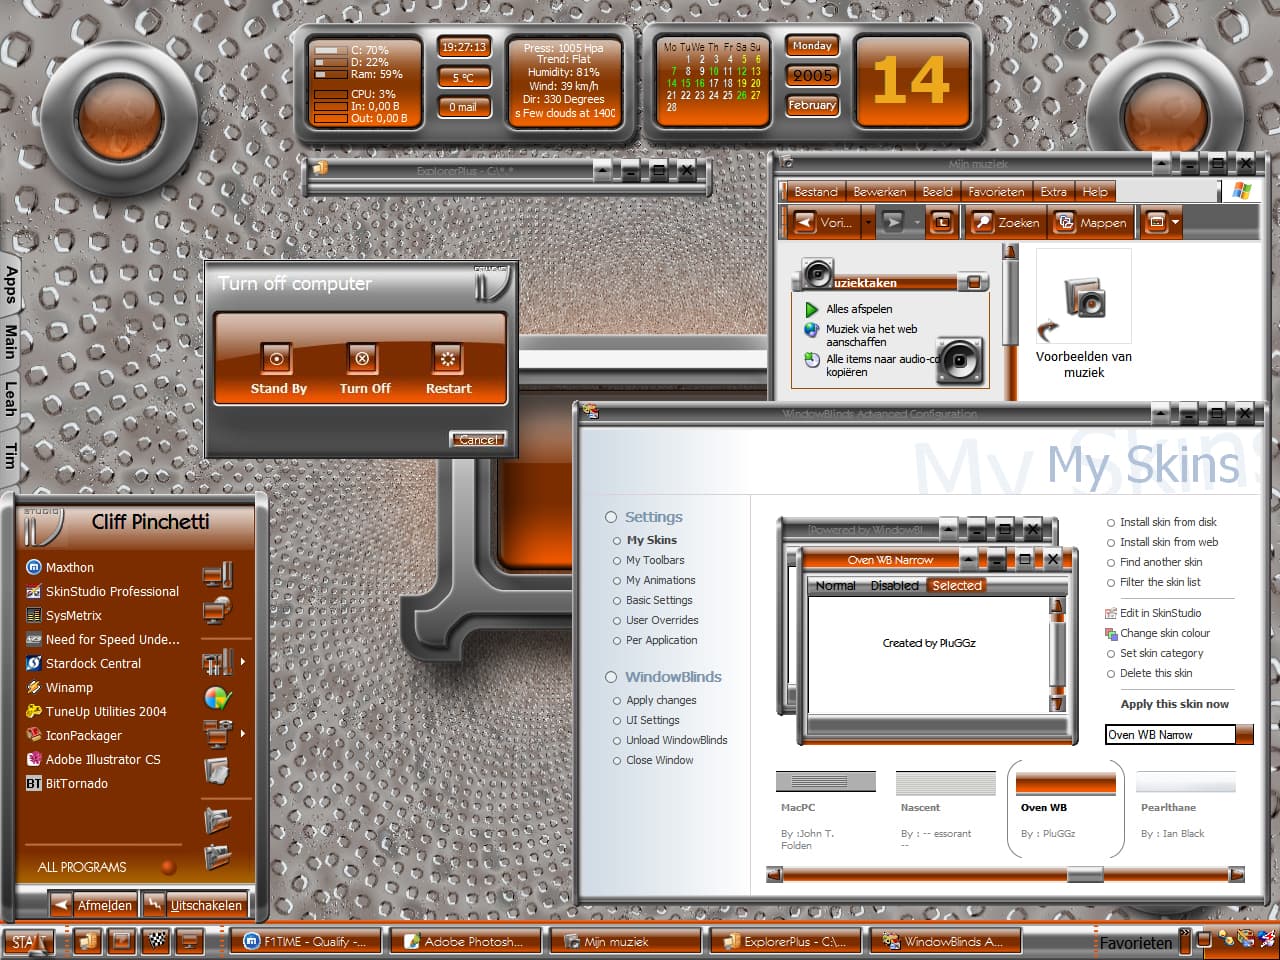Screen dimensions: 1280x960
Task: Click Apply this skin now
Action: tap(1174, 704)
